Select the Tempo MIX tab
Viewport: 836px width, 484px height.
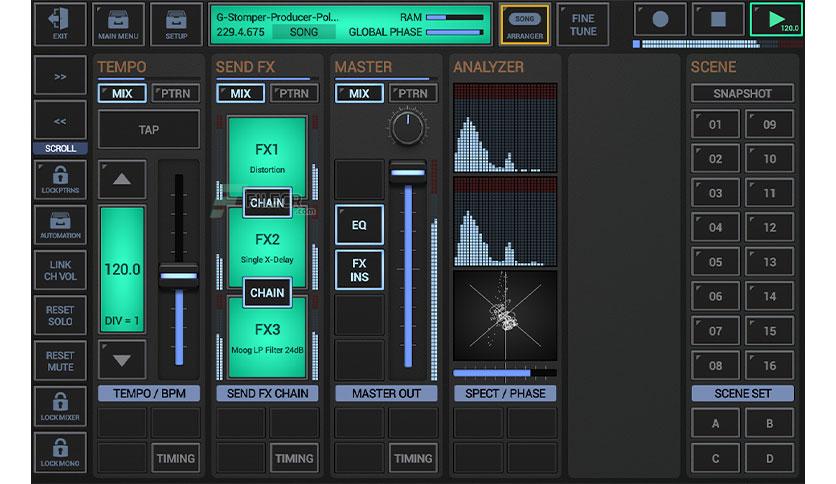point(122,93)
